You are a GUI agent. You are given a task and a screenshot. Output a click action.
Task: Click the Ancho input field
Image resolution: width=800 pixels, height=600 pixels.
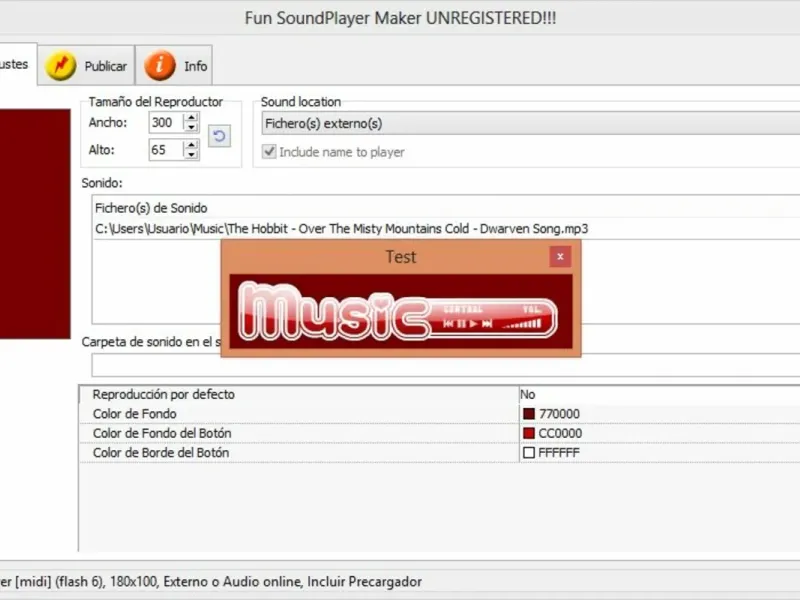tap(166, 122)
